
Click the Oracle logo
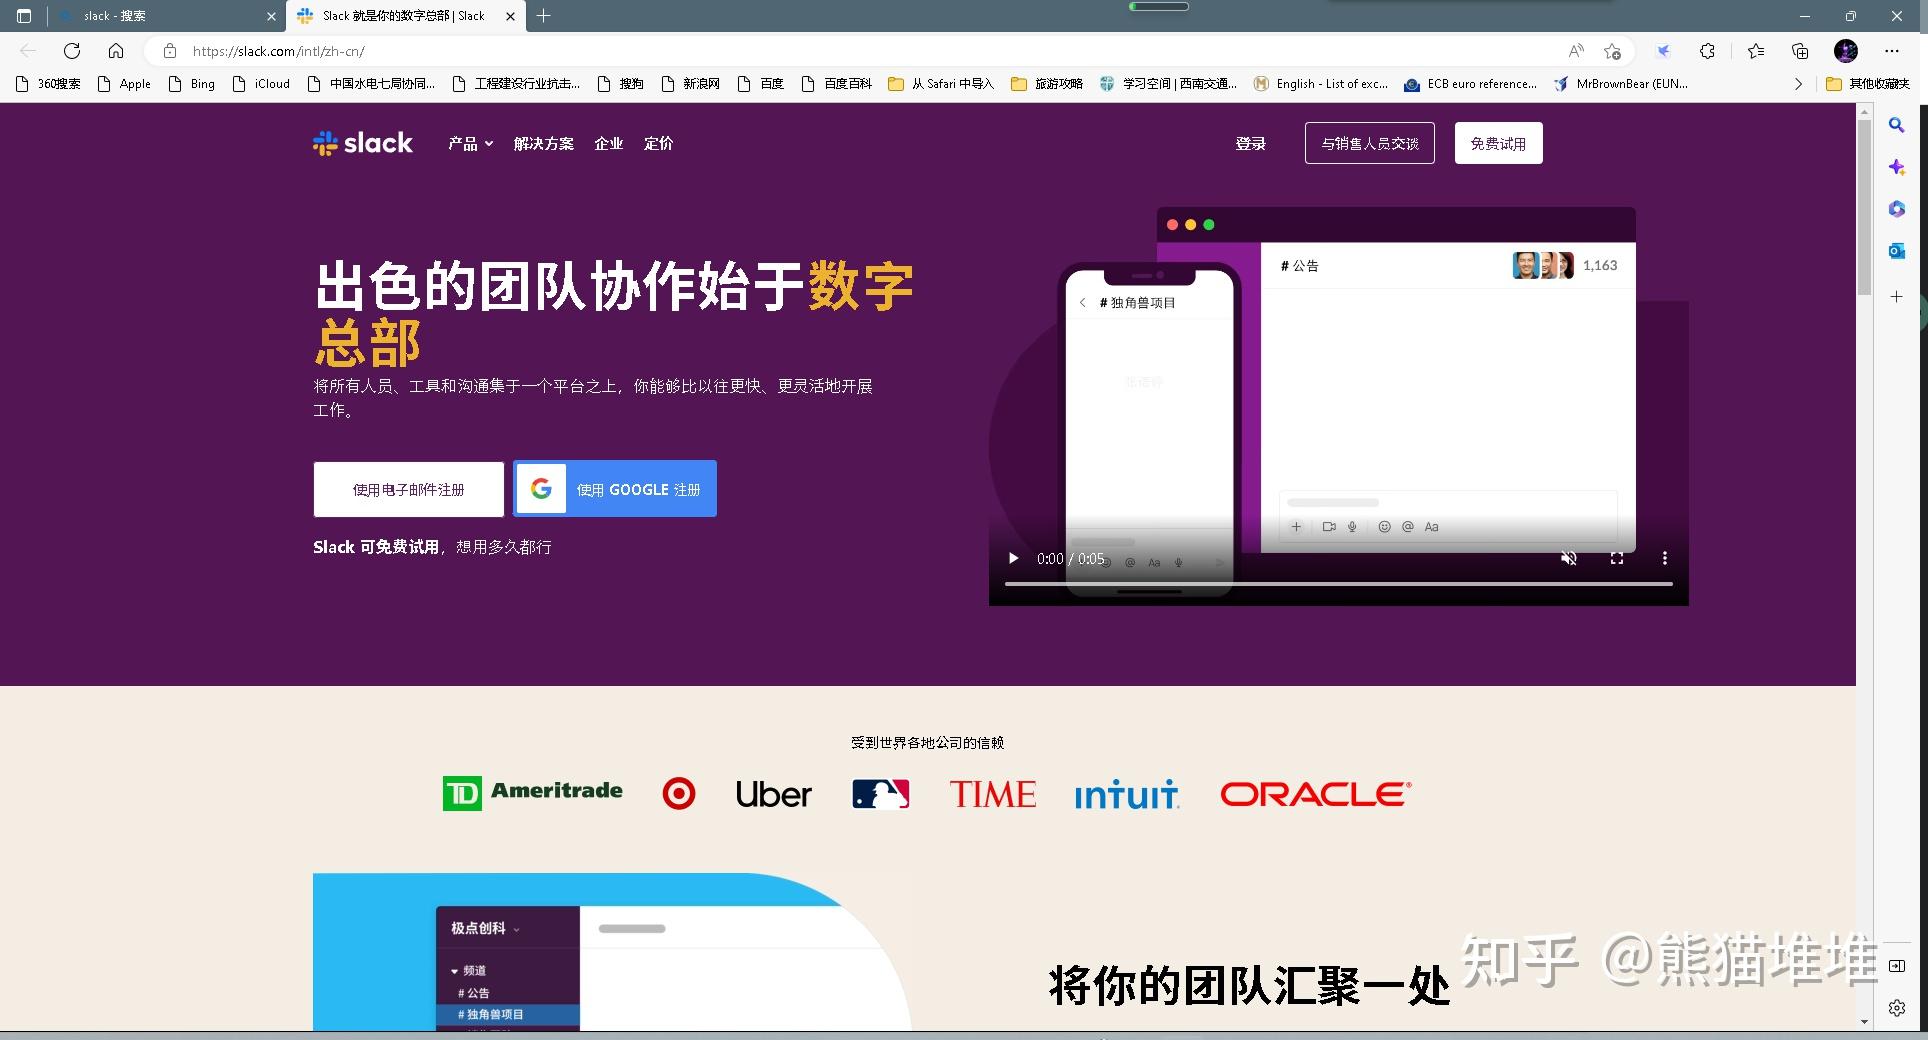[x=1316, y=794]
